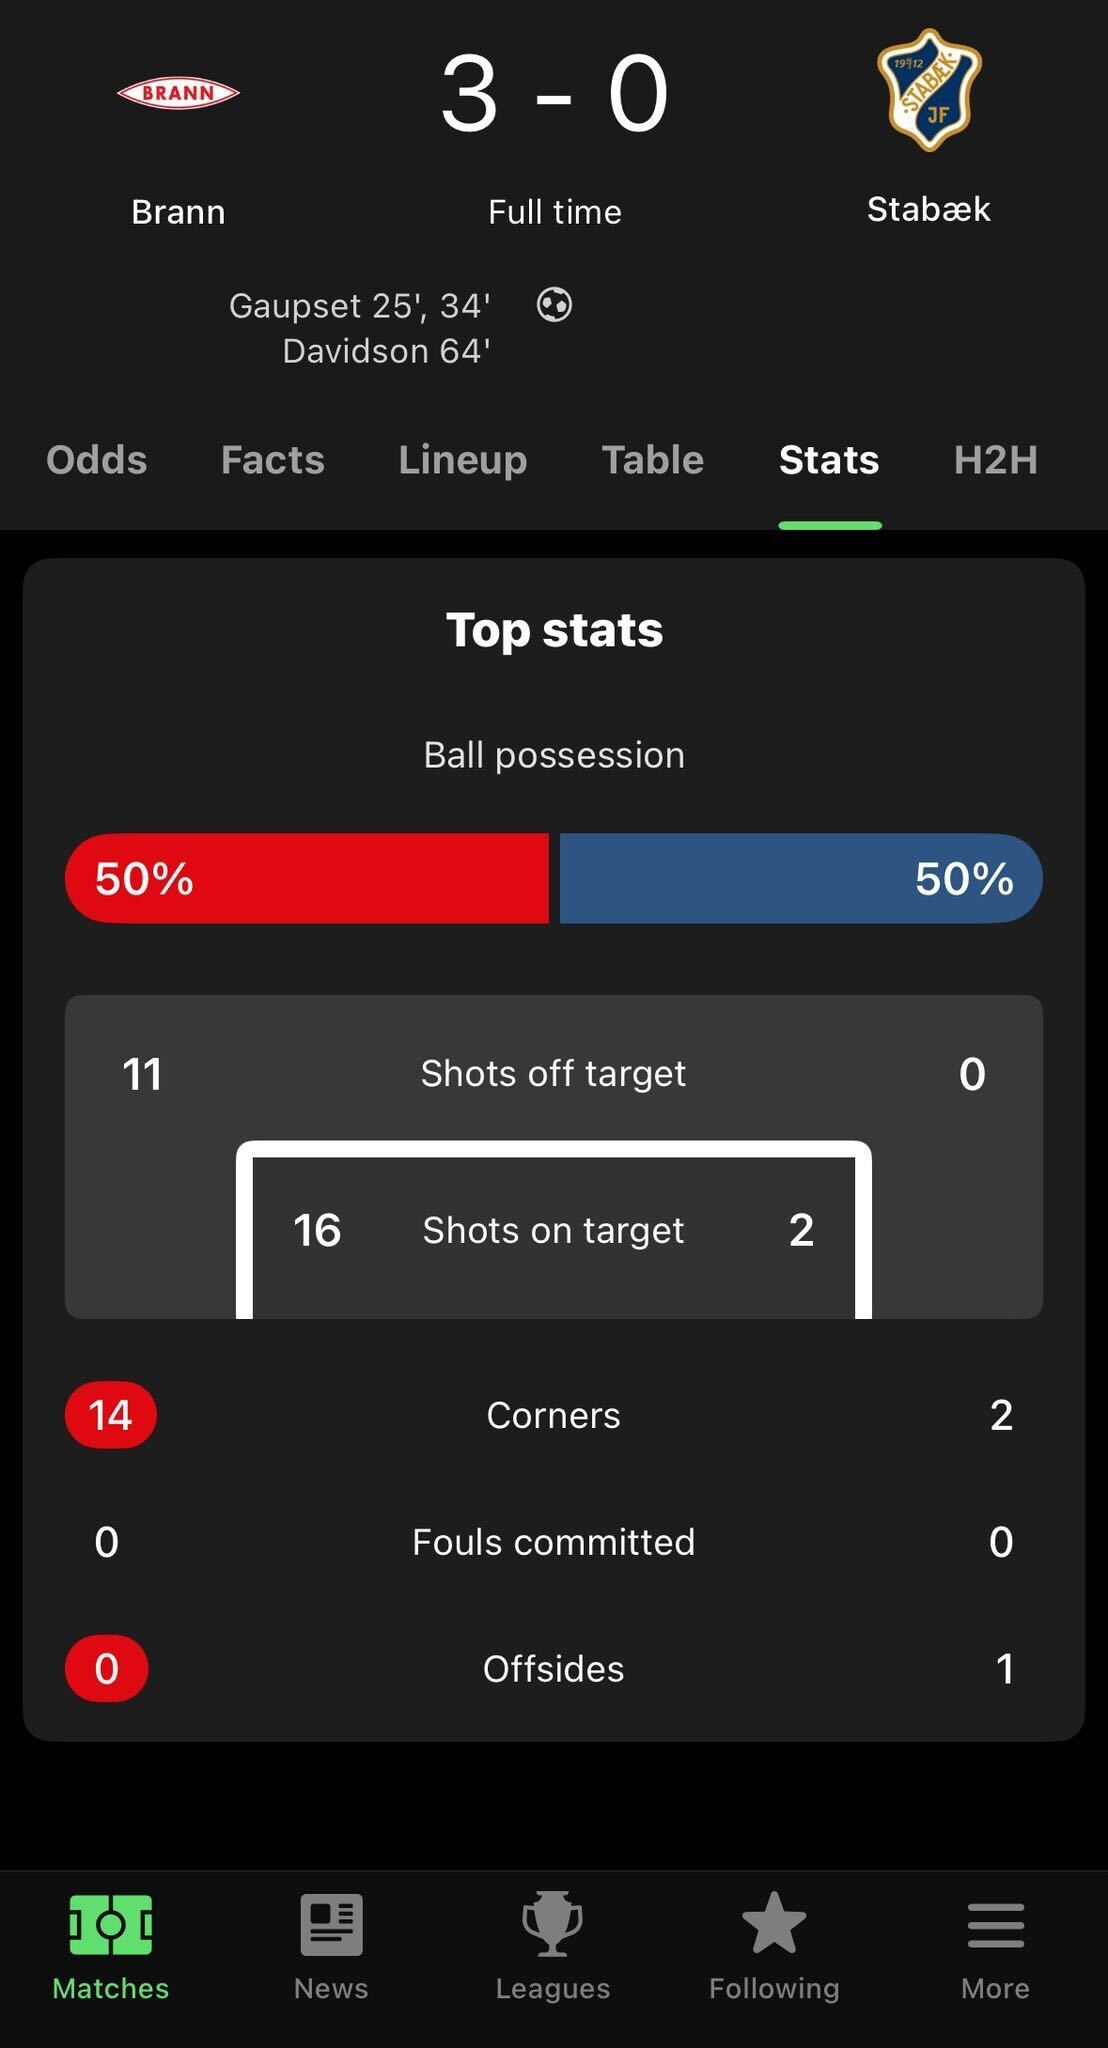Open the H2H tab
Viewport: 1108px width, 2048px height.
coord(996,460)
